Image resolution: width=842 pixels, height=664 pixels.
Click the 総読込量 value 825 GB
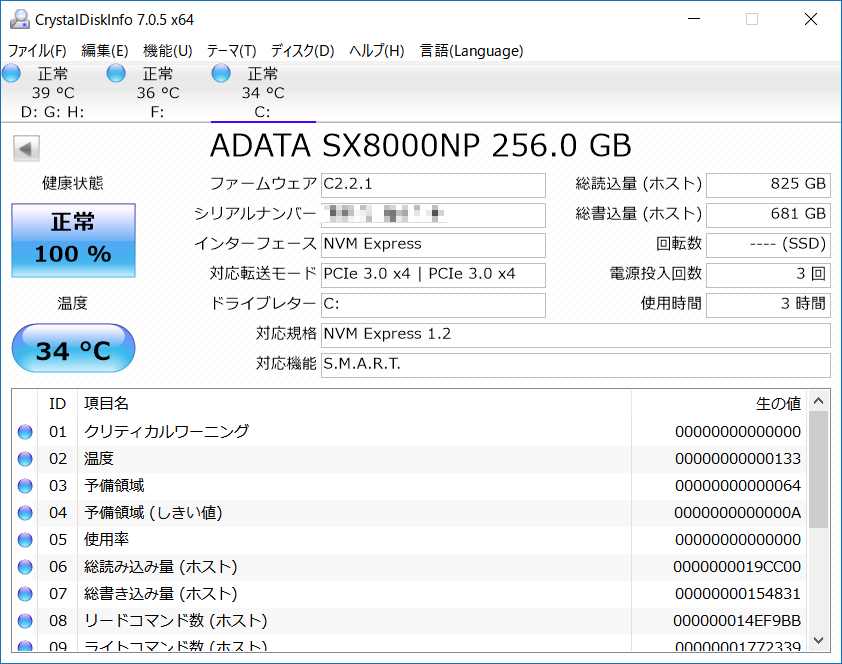[x=768, y=185]
